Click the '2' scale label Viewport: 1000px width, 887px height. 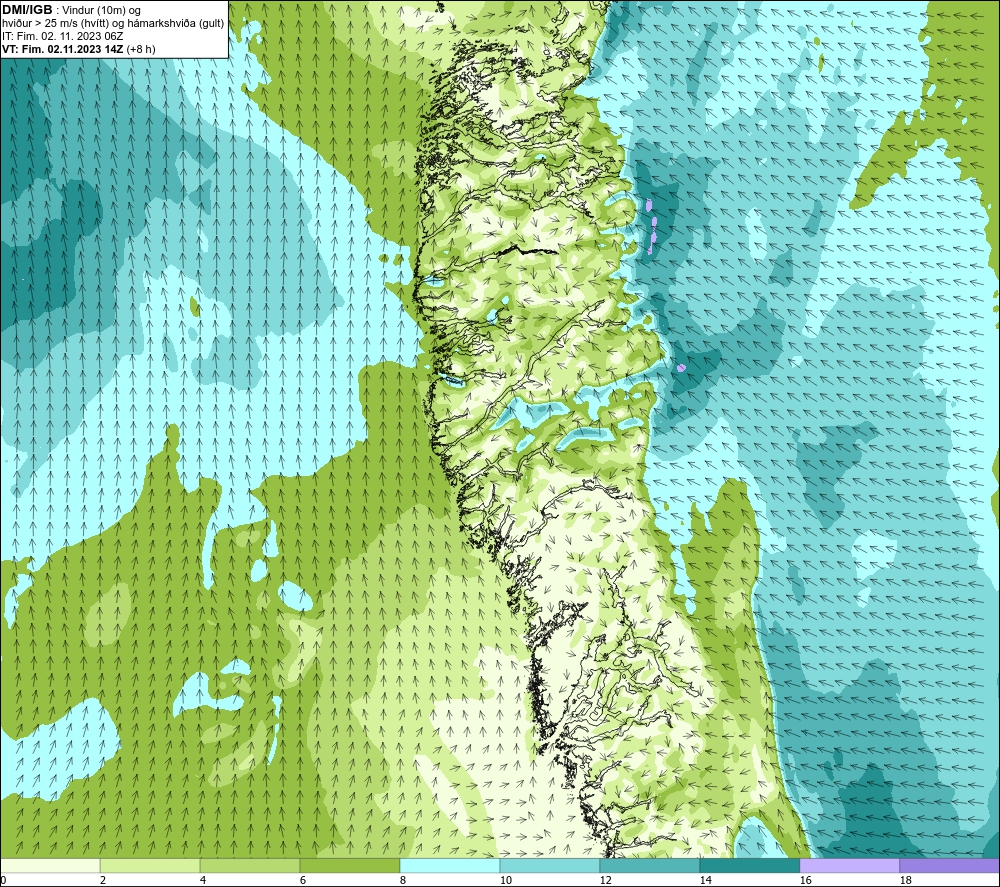103,881
